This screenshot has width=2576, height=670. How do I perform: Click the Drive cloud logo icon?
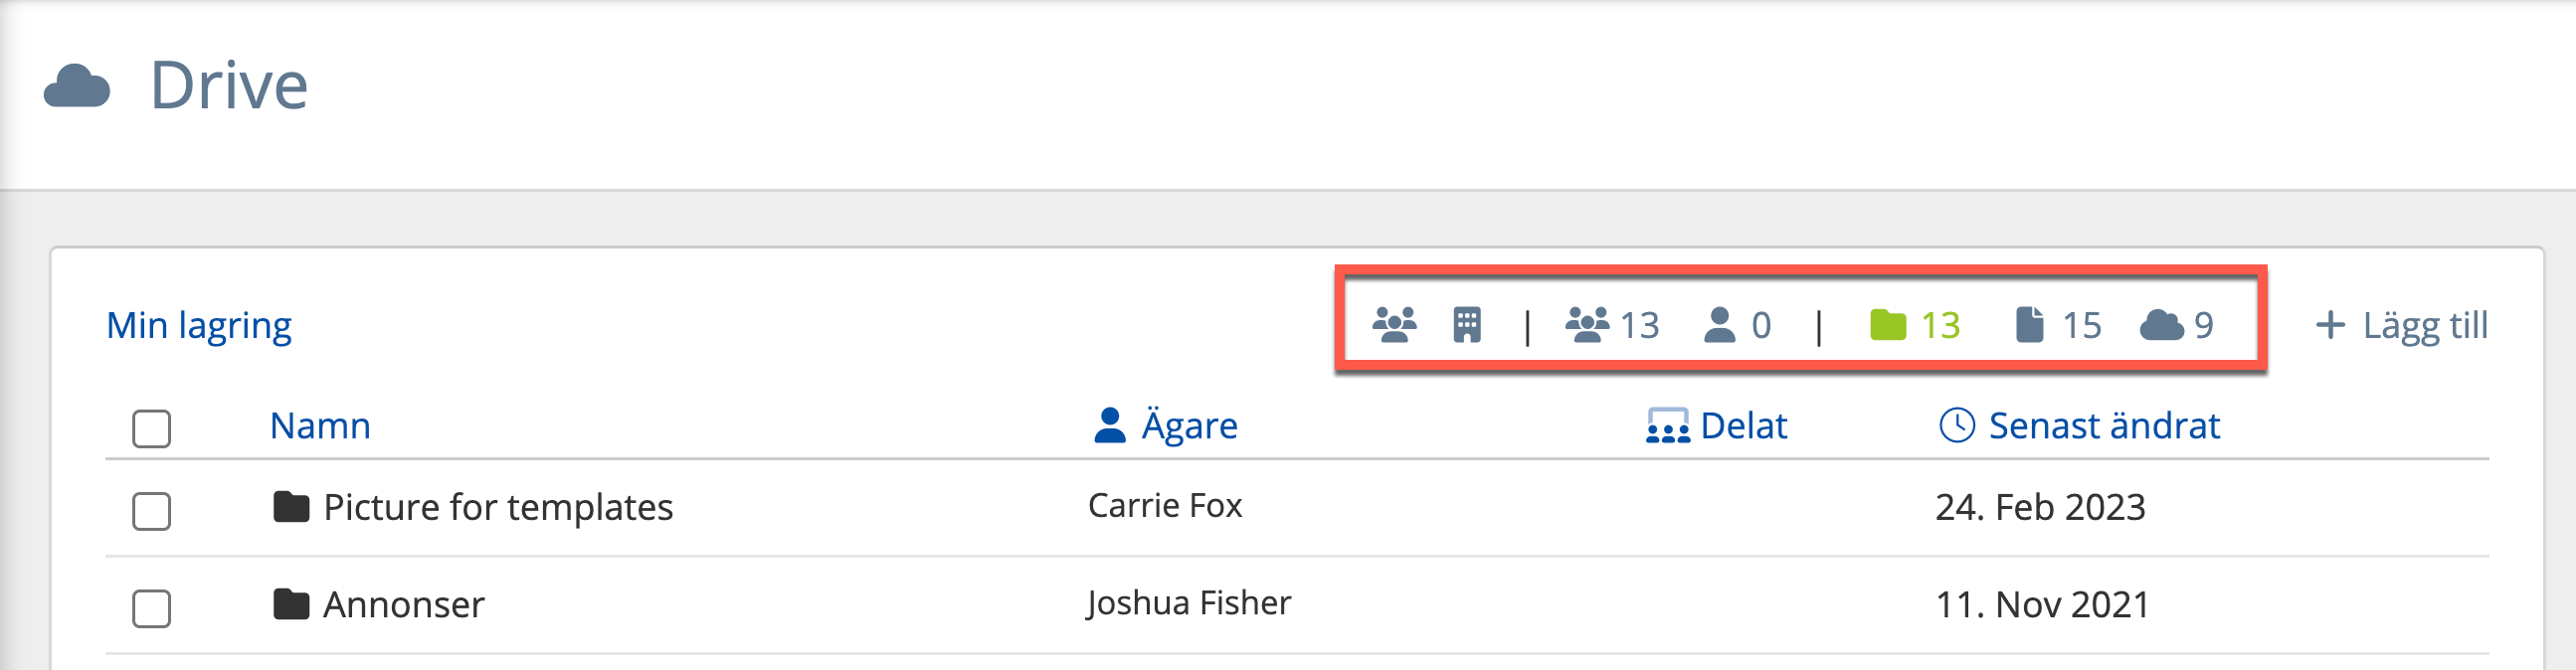(77, 87)
